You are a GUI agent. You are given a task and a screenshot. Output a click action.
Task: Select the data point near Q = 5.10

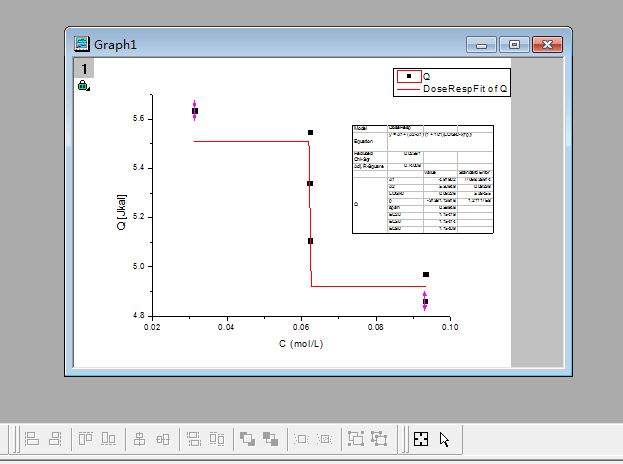310,241
